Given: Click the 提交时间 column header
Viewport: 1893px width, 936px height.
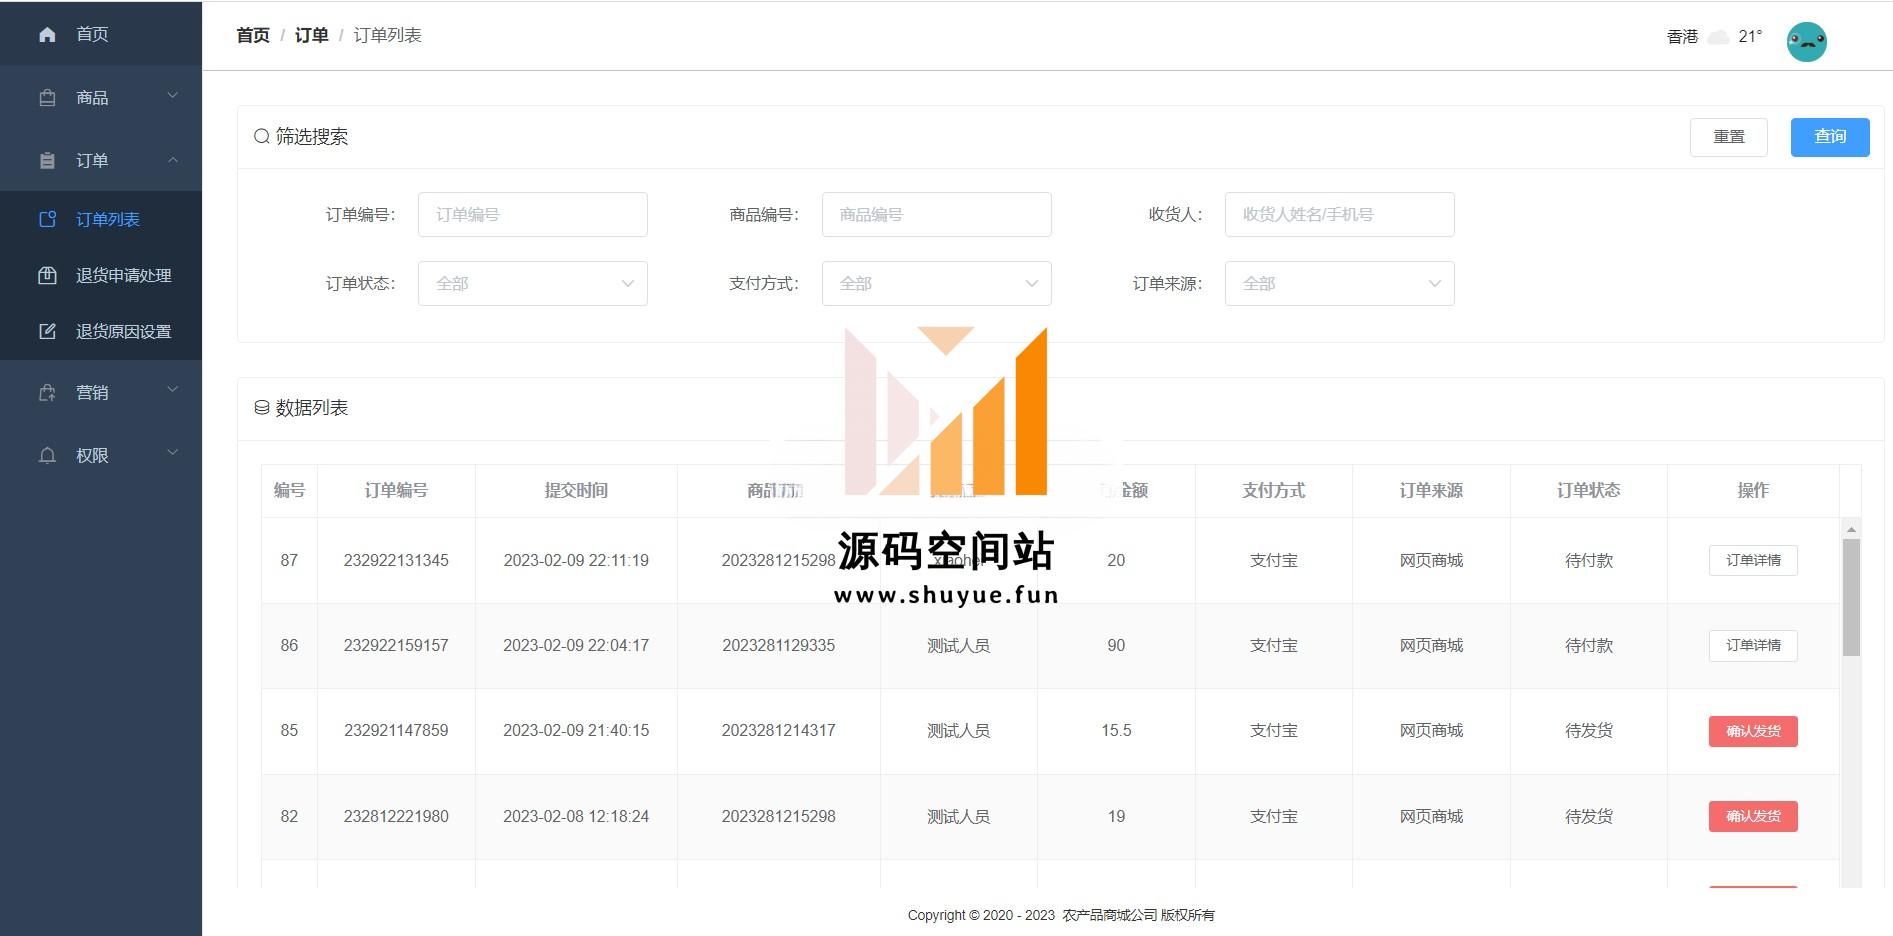Looking at the screenshot, I should (576, 490).
